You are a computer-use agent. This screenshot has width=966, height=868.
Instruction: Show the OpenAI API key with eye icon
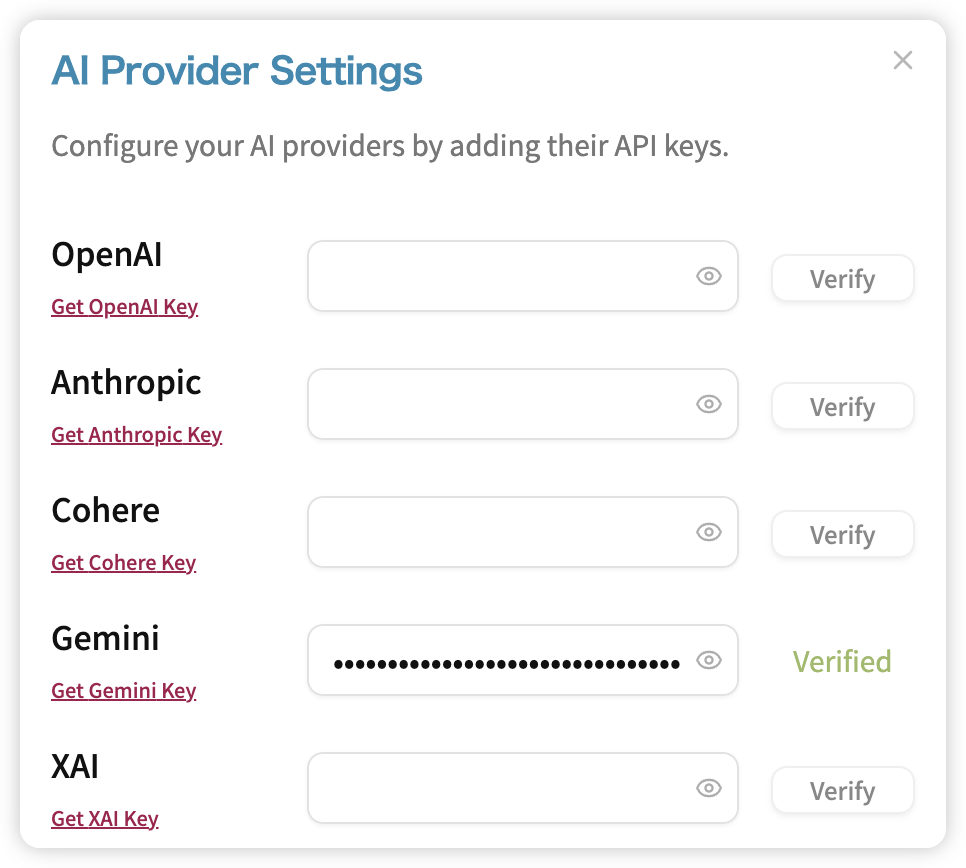click(x=708, y=276)
